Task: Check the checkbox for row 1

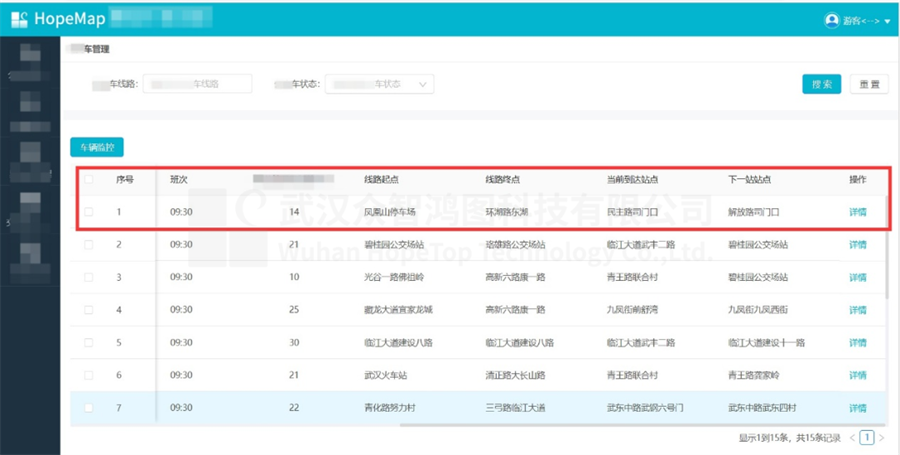Action: point(88,212)
